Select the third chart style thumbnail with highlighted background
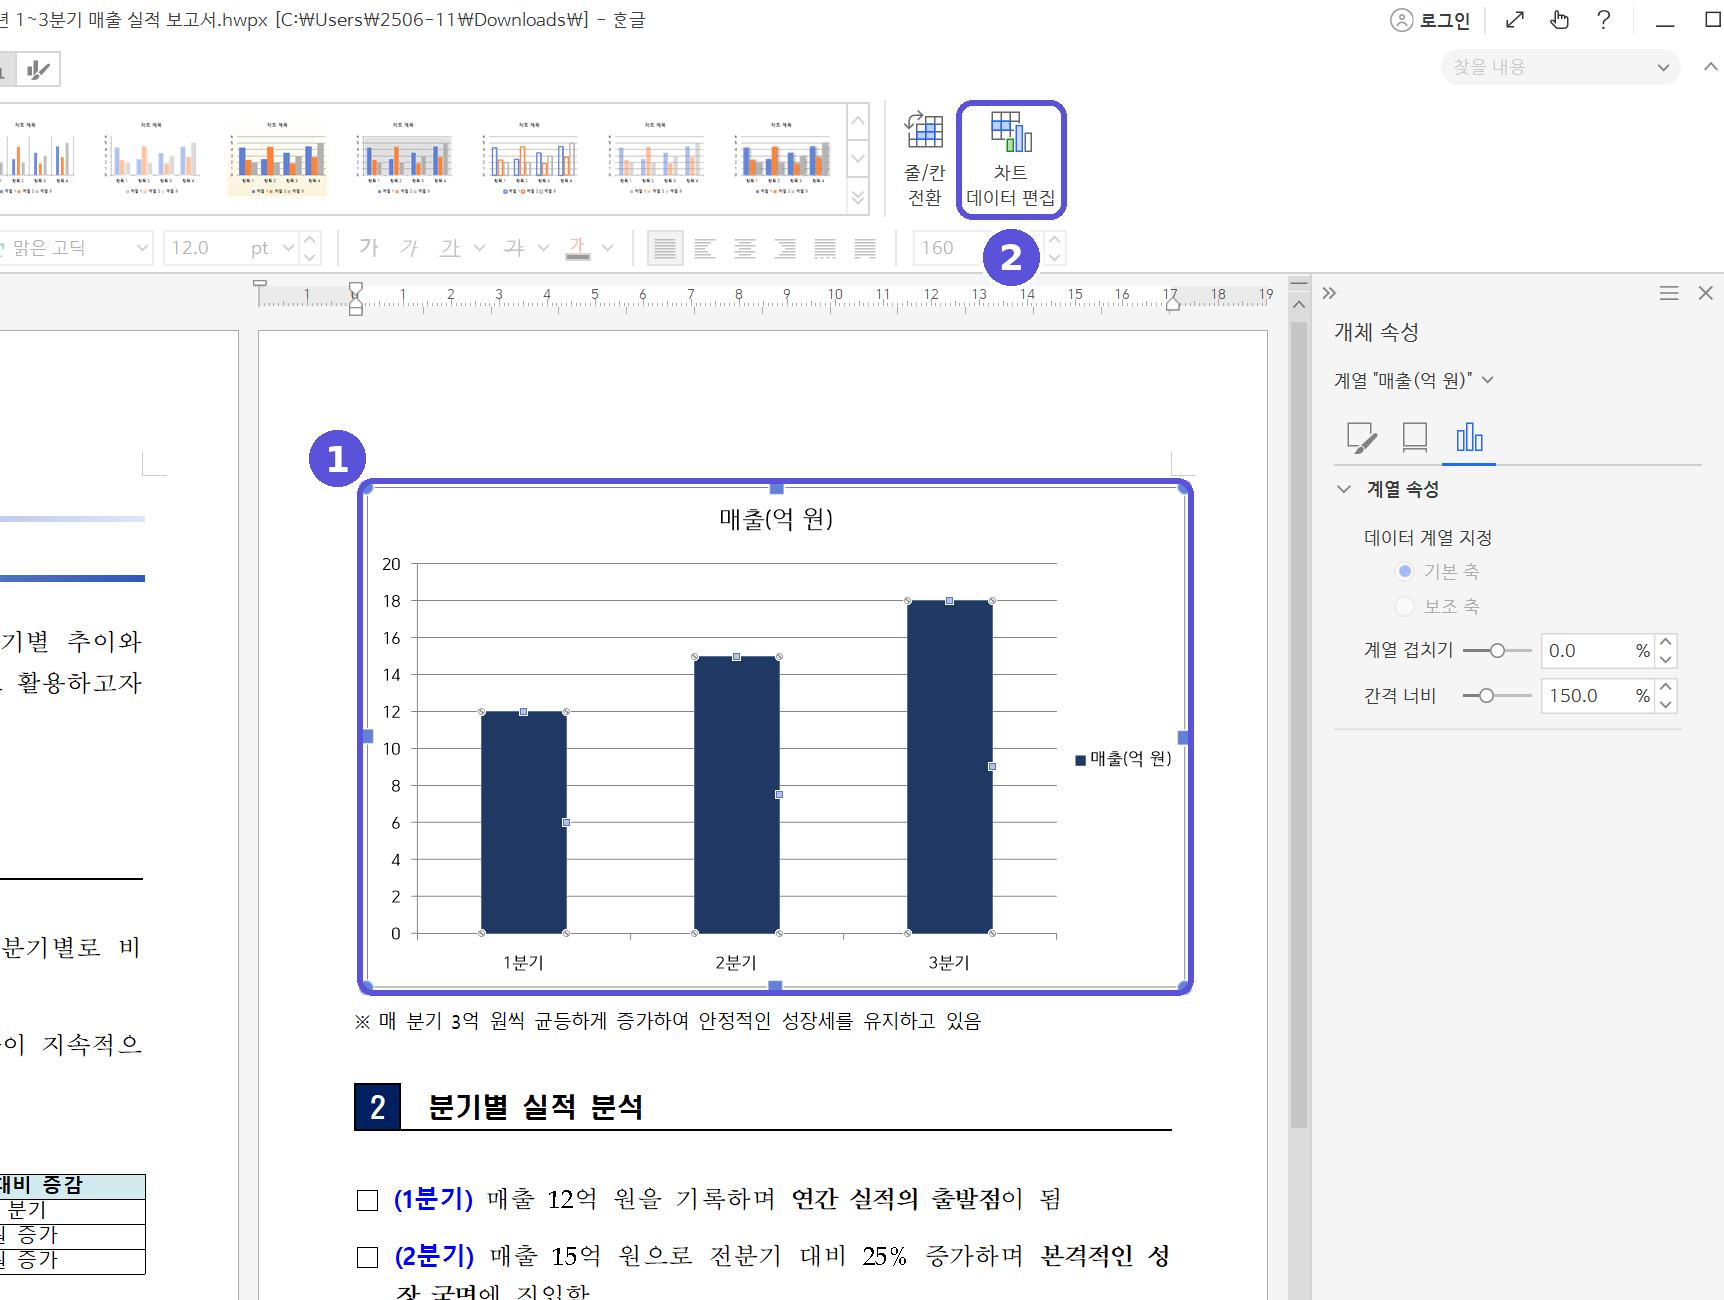The height and width of the screenshot is (1300, 1724). click(277, 159)
